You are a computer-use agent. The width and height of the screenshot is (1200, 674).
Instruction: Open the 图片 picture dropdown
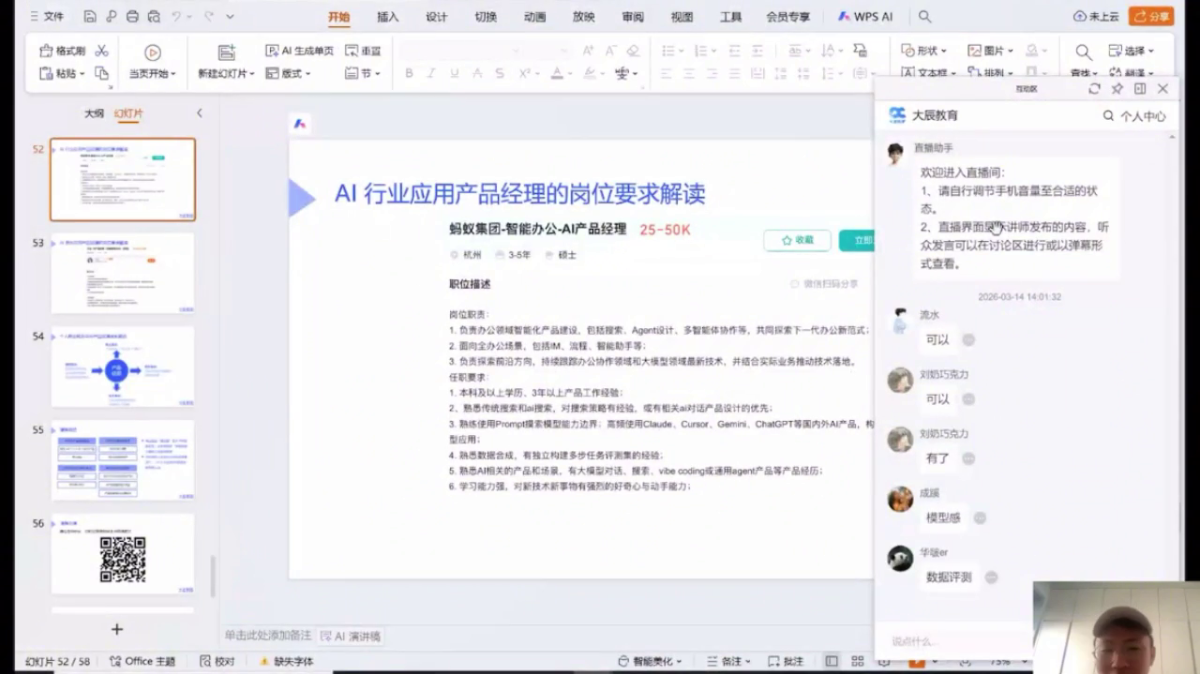990,51
